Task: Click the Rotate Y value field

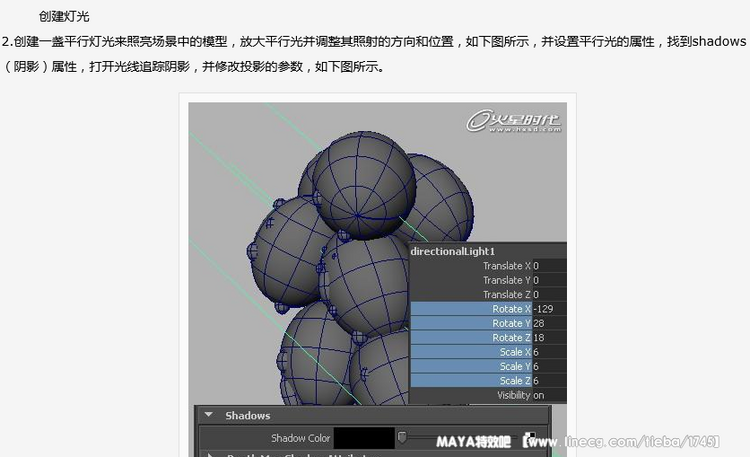Action: coord(549,323)
